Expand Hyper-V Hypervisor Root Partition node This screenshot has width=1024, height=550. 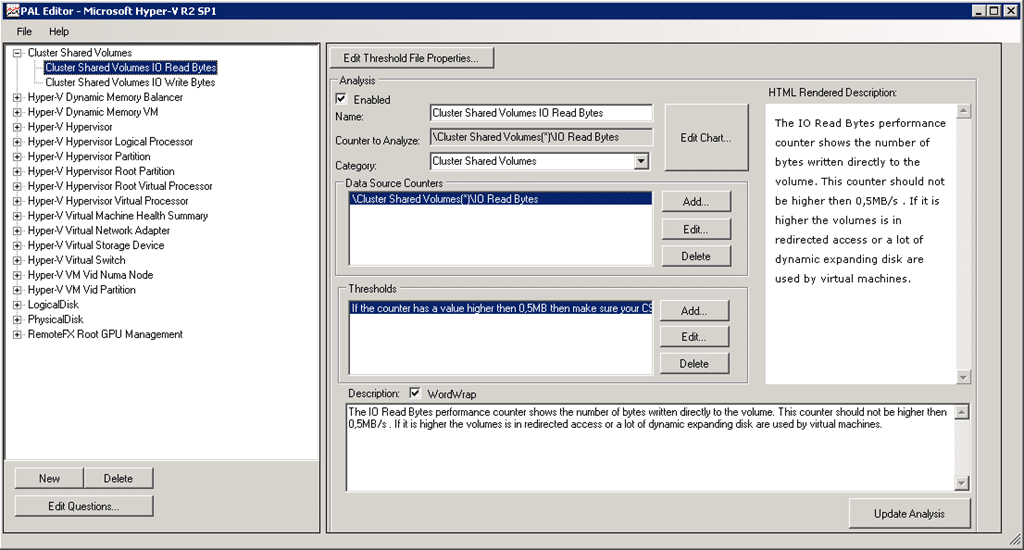point(18,172)
